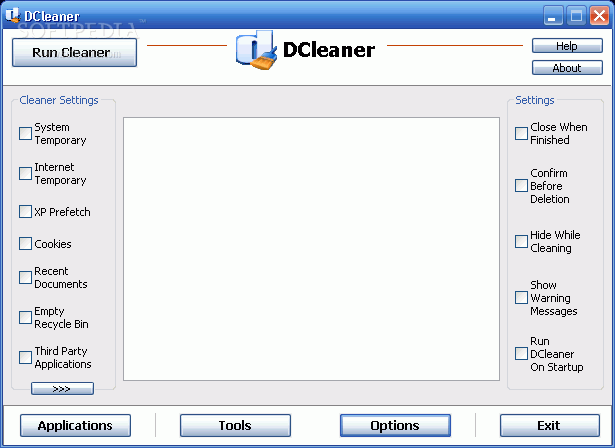615x448 pixels.
Task: Click the Run Cleaner button
Action: coord(75,53)
